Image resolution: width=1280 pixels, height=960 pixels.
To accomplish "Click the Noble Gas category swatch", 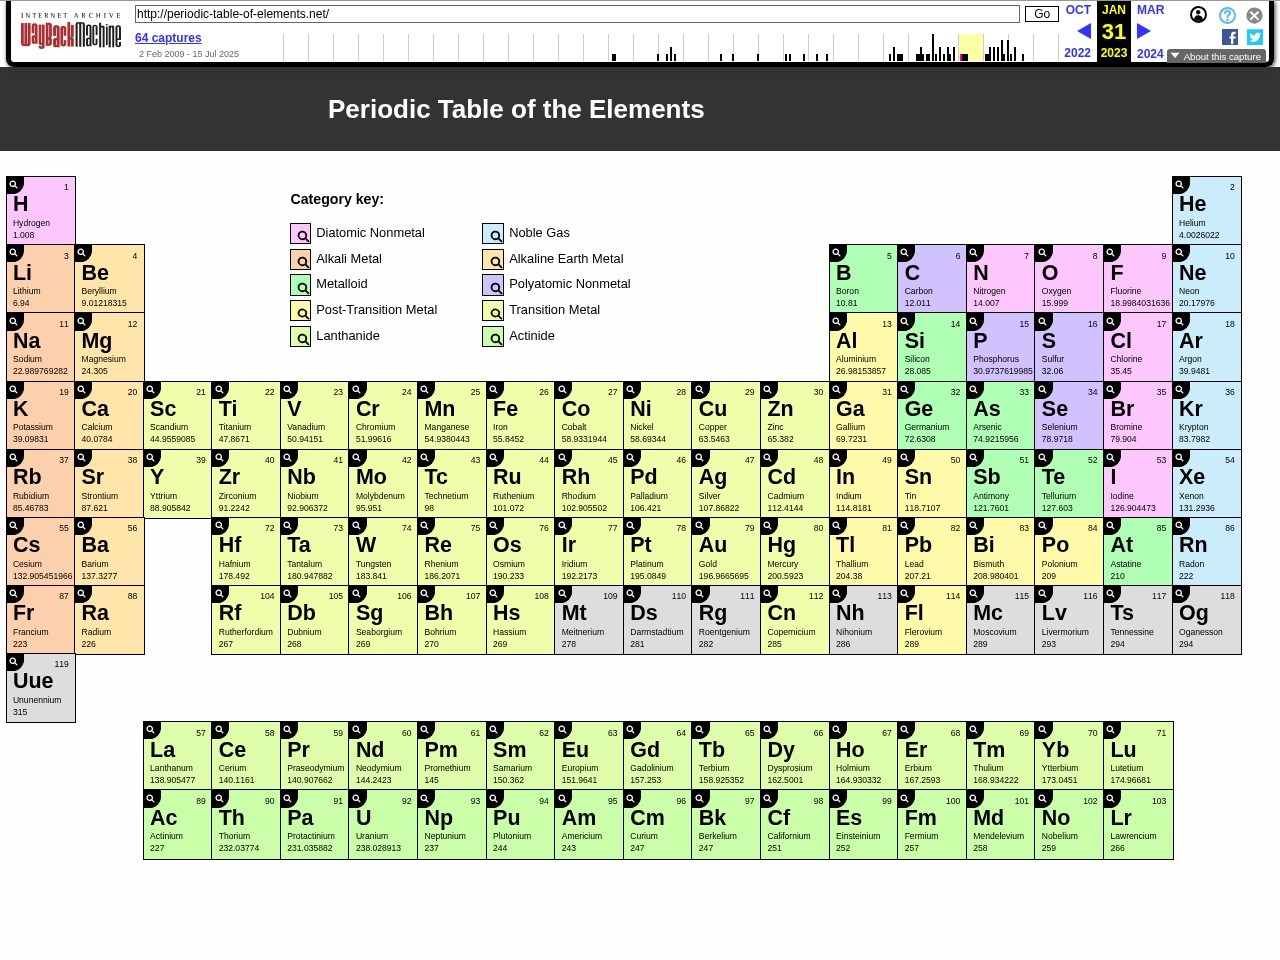I will click(493, 234).
